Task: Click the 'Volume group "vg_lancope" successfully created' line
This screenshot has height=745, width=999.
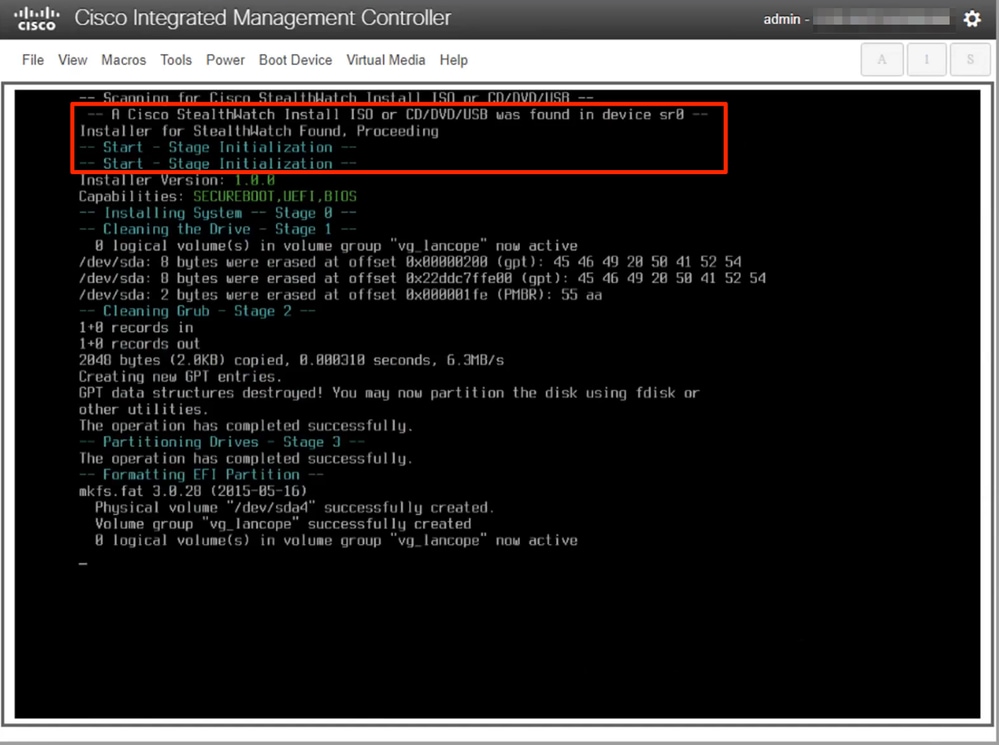Action: (283, 524)
